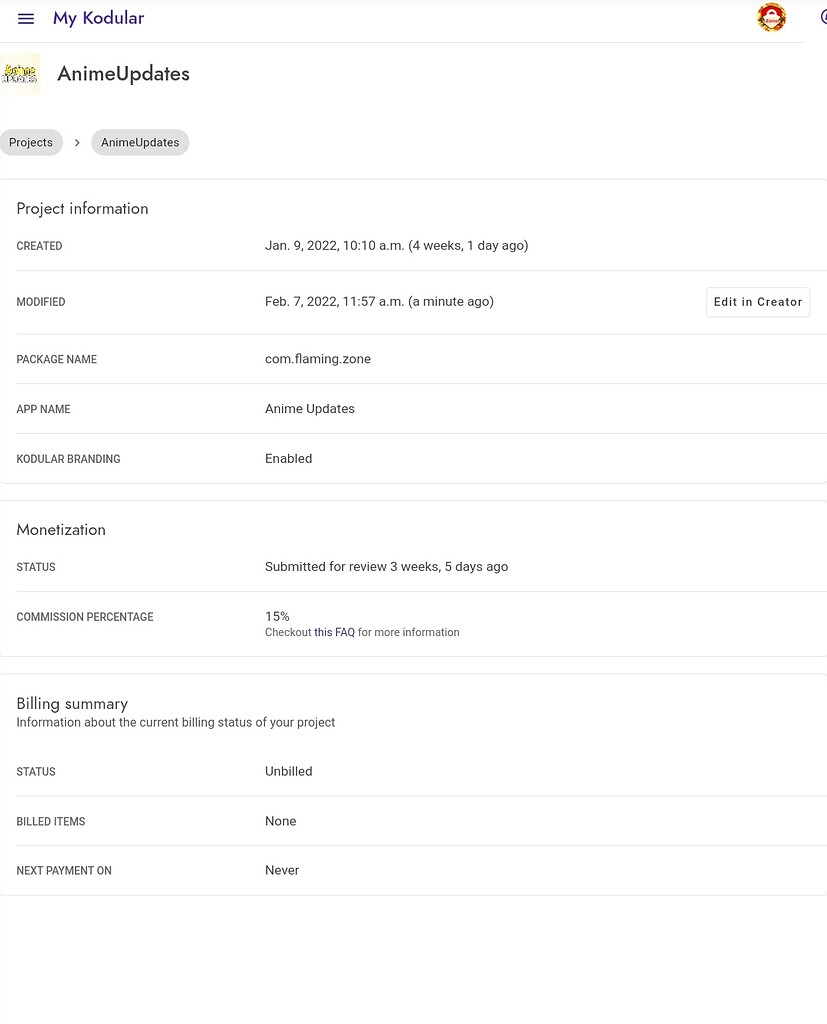Open the navigation hamburger menu
Screen dimensions: 827x1024
(25, 18)
